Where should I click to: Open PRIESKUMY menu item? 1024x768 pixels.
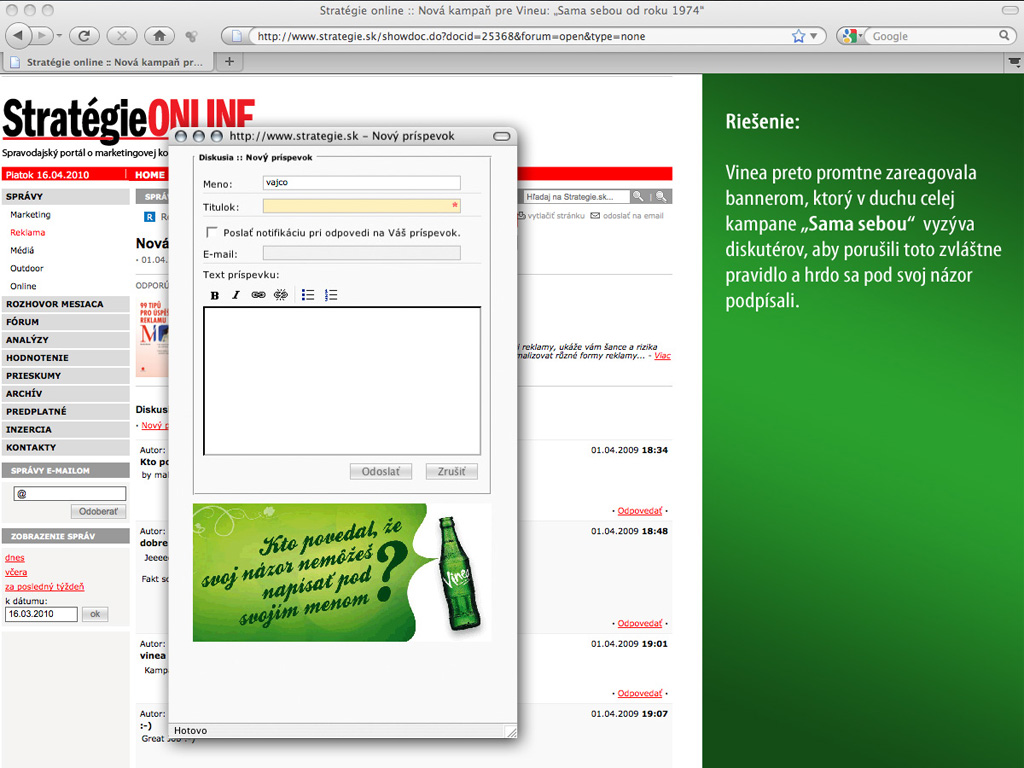point(66,376)
